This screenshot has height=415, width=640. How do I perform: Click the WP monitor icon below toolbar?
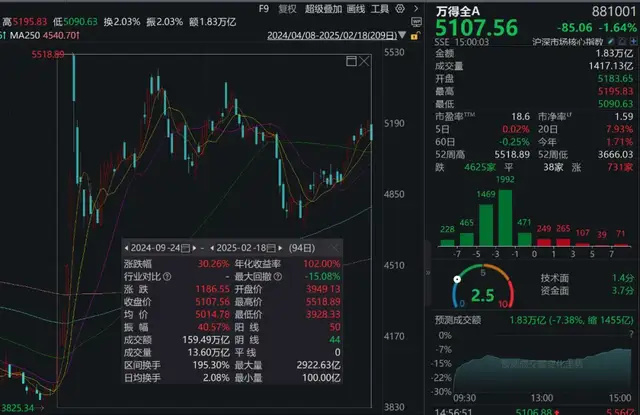click(416, 22)
